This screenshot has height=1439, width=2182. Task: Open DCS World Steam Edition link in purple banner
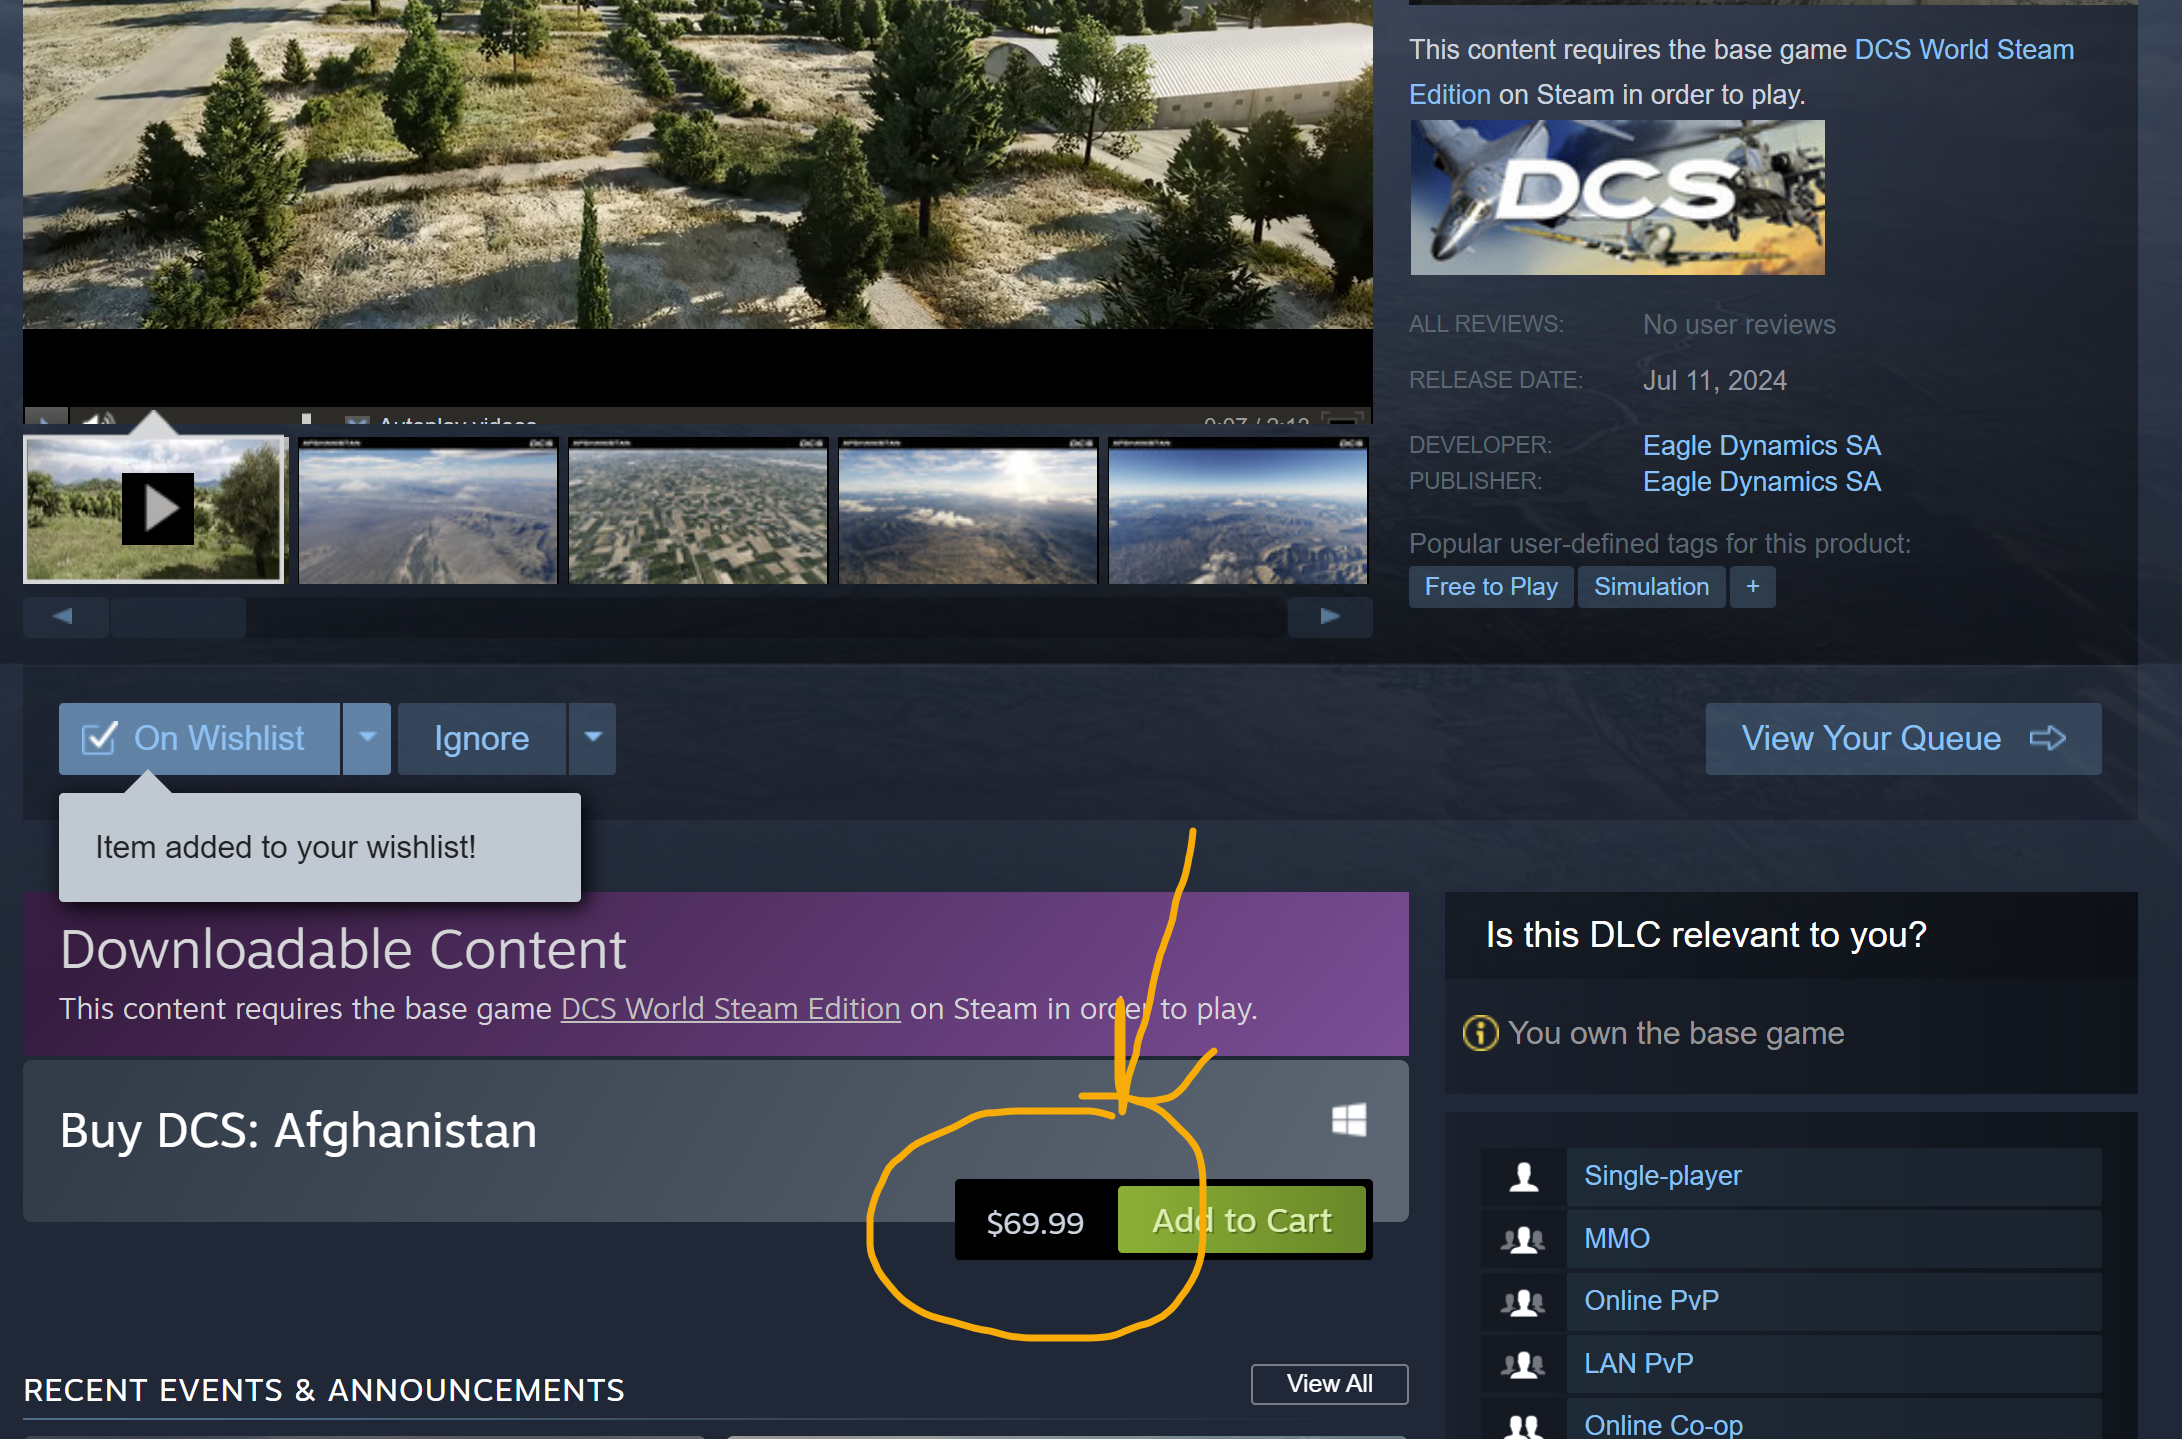[x=731, y=1009]
